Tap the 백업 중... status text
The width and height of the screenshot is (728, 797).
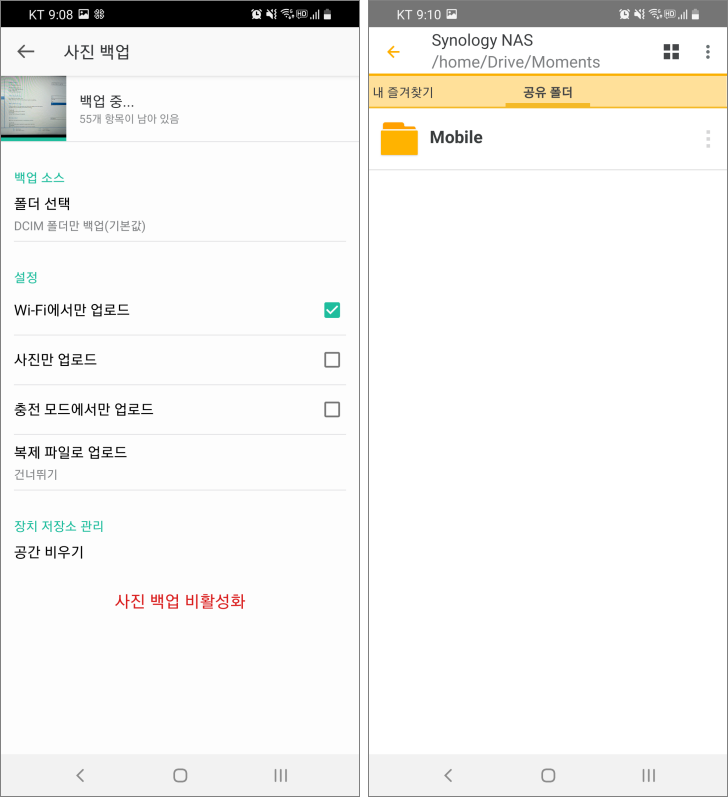(x=107, y=101)
